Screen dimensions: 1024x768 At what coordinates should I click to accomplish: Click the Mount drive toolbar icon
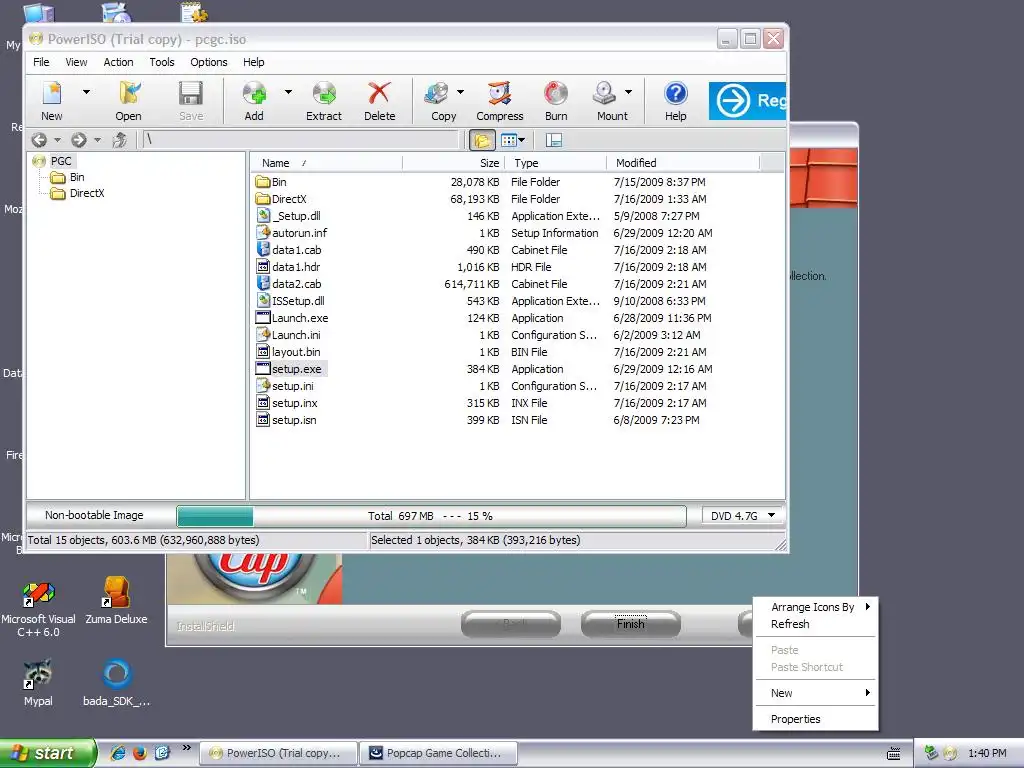(605, 93)
